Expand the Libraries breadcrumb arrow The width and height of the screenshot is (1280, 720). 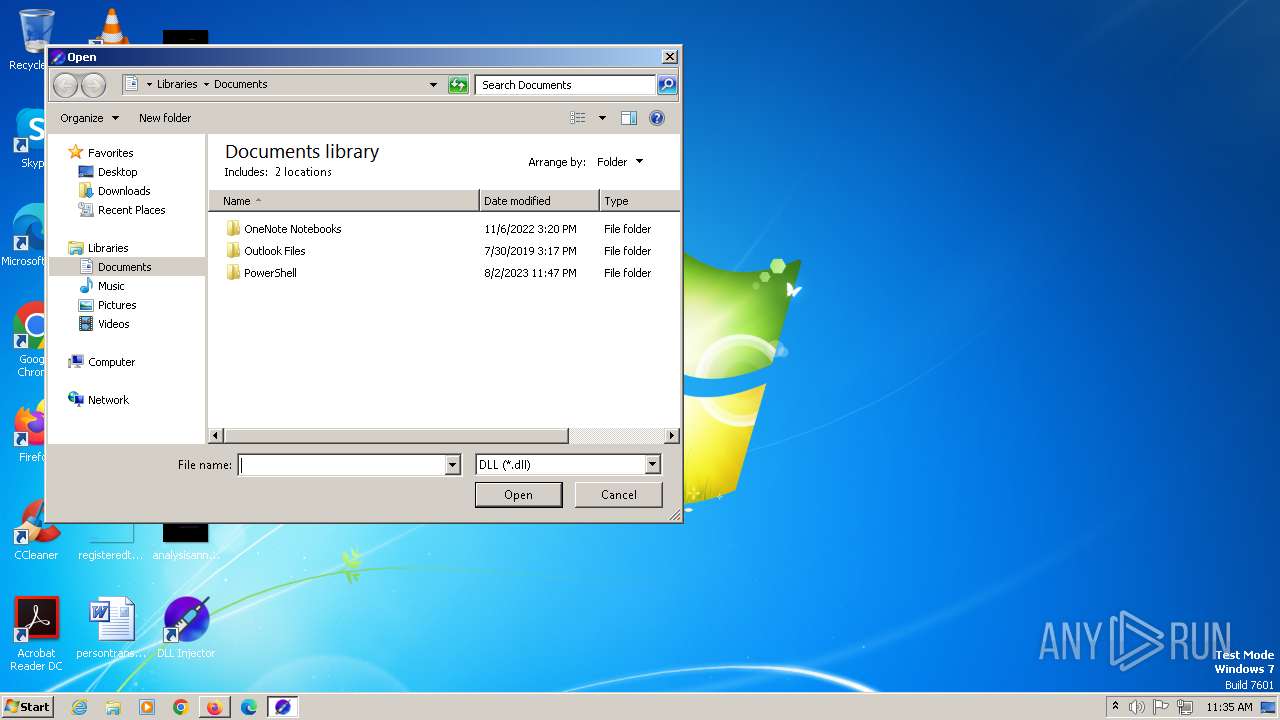pos(206,85)
